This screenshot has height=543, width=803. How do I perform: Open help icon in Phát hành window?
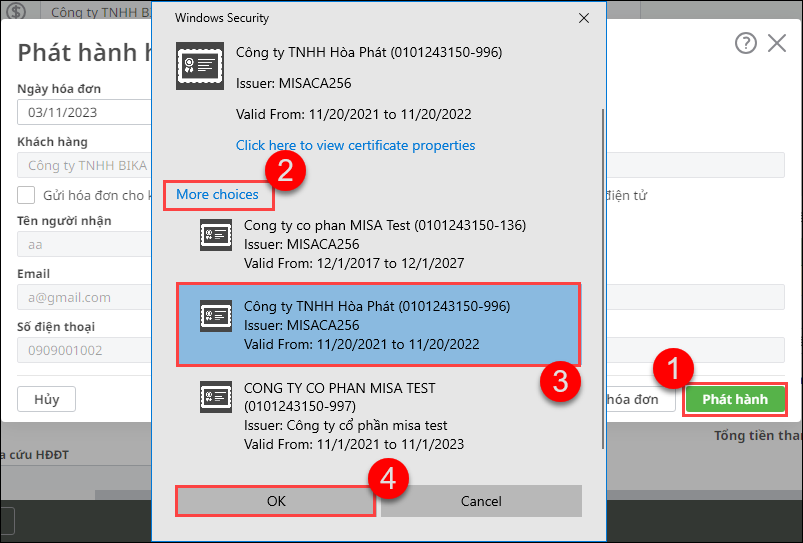pos(746,44)
